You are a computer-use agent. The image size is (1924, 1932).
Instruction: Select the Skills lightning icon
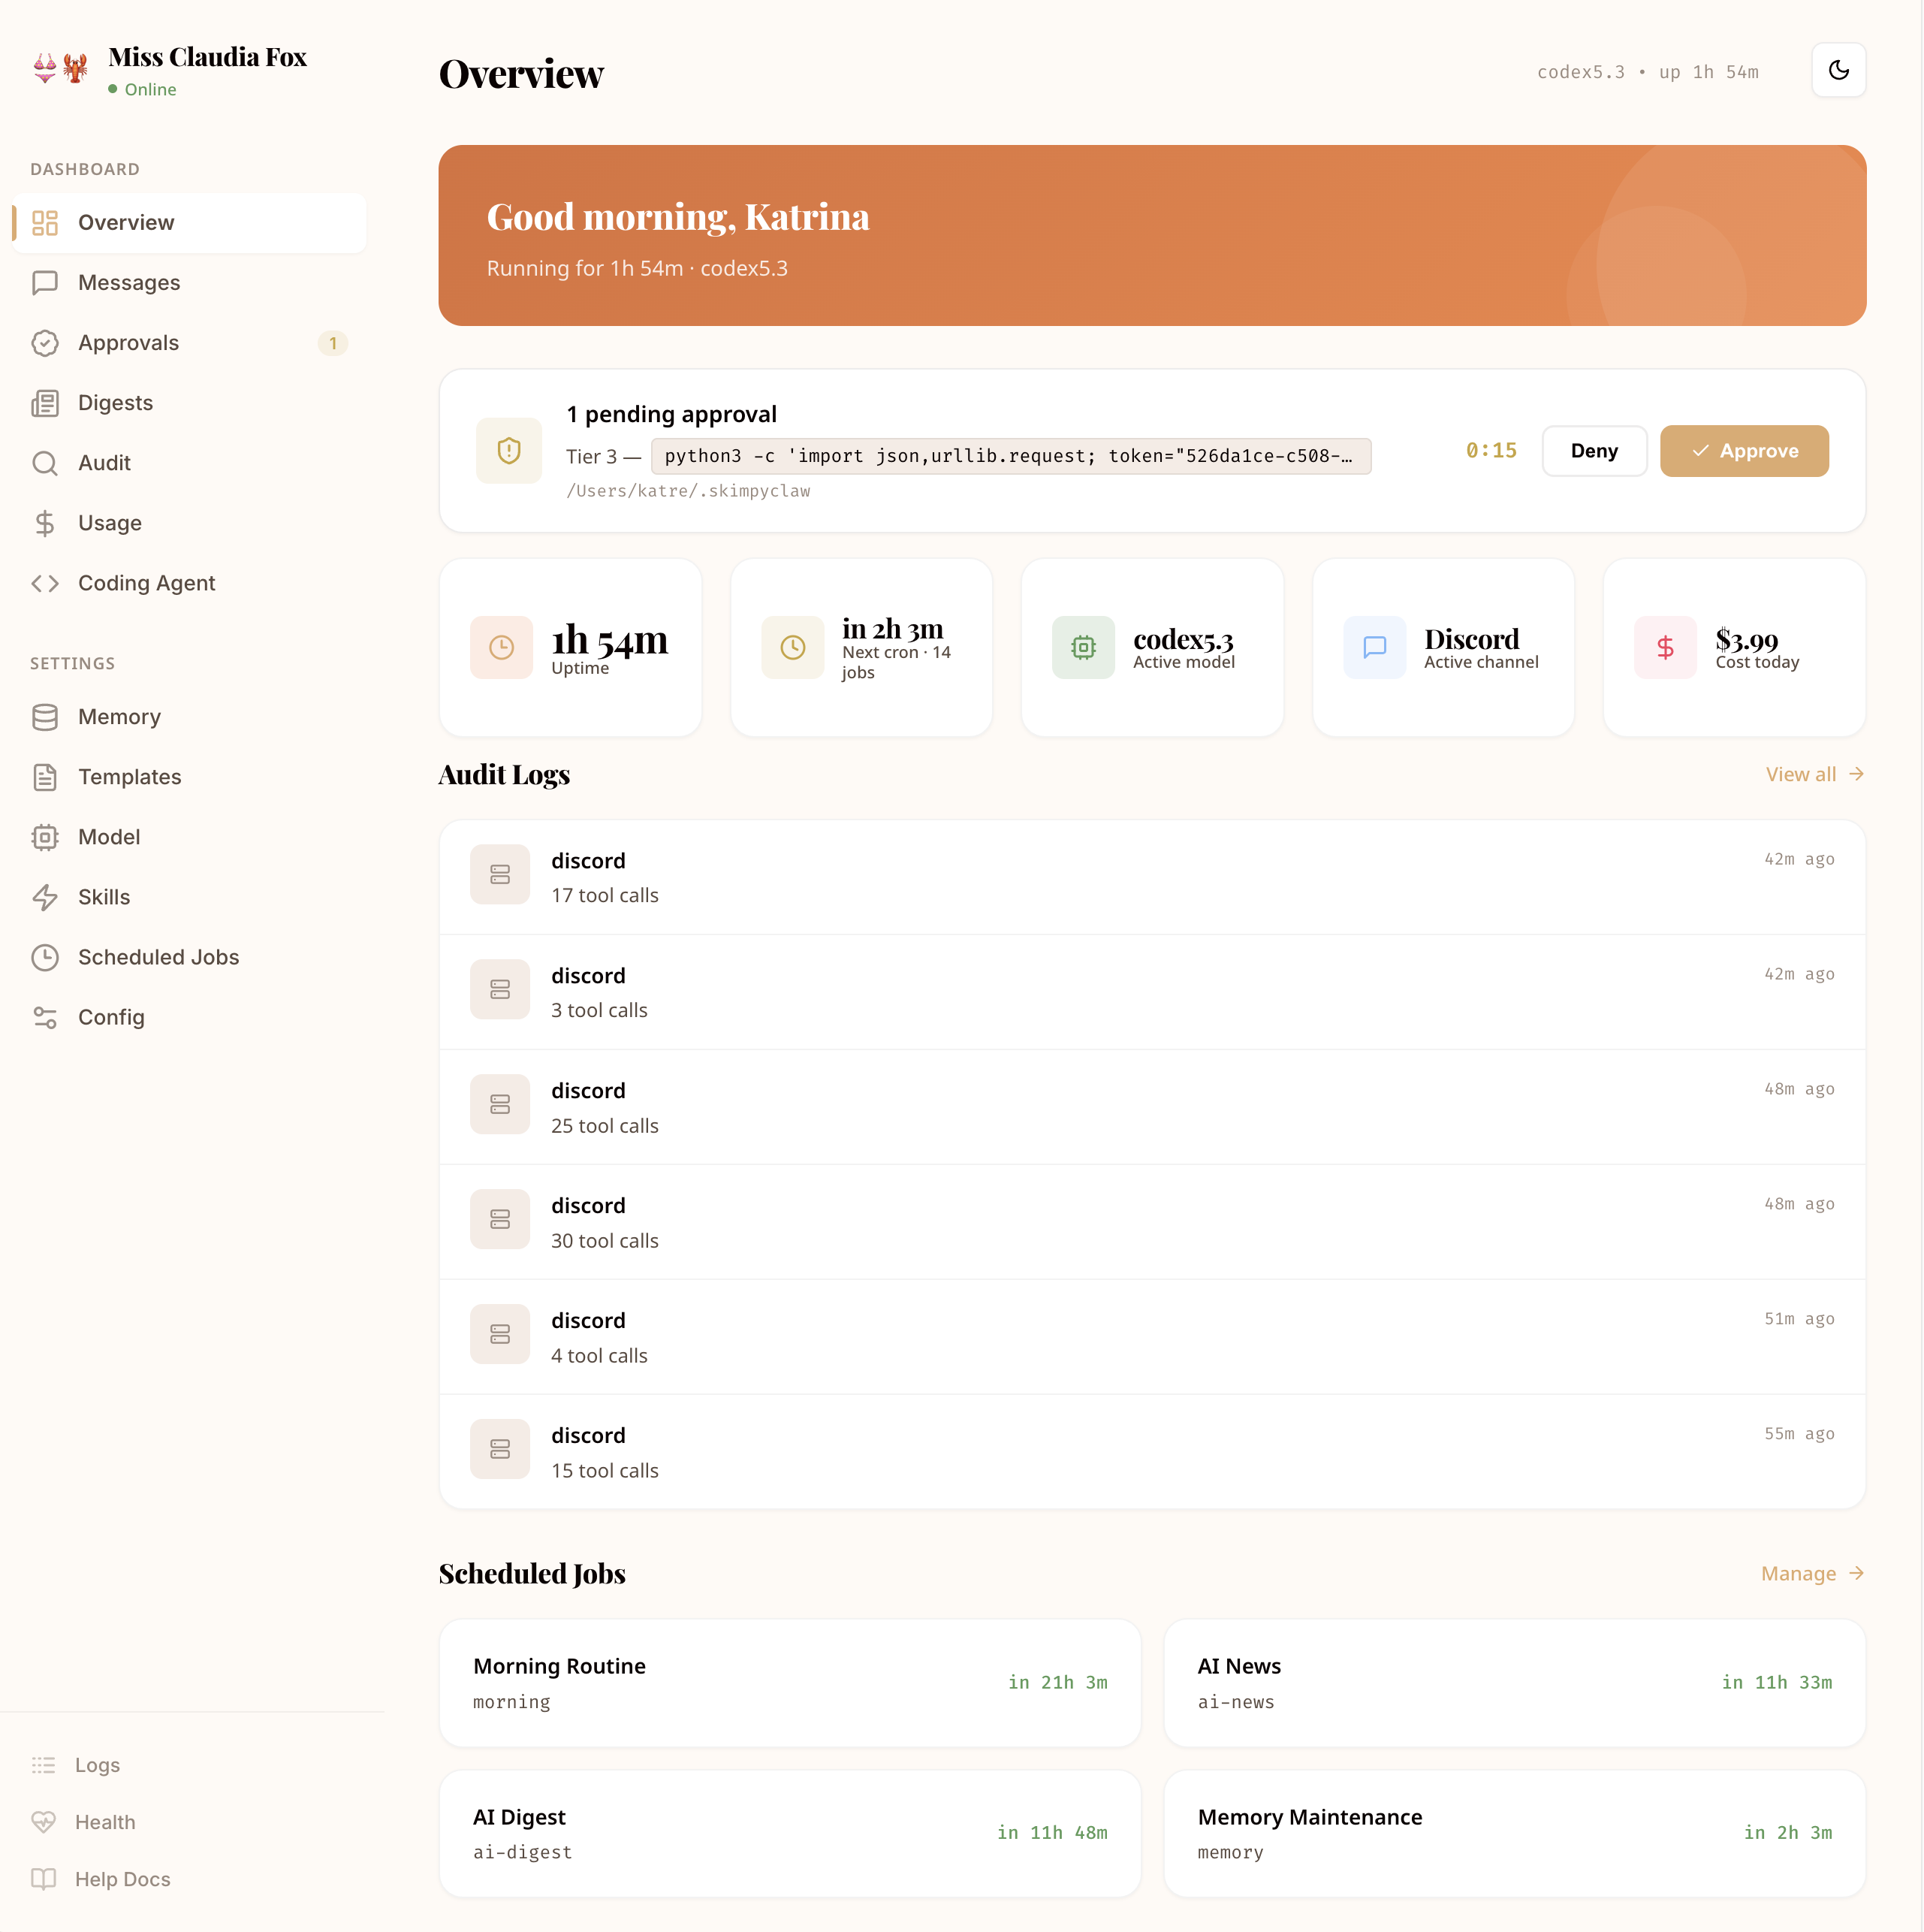pos(46,897)
